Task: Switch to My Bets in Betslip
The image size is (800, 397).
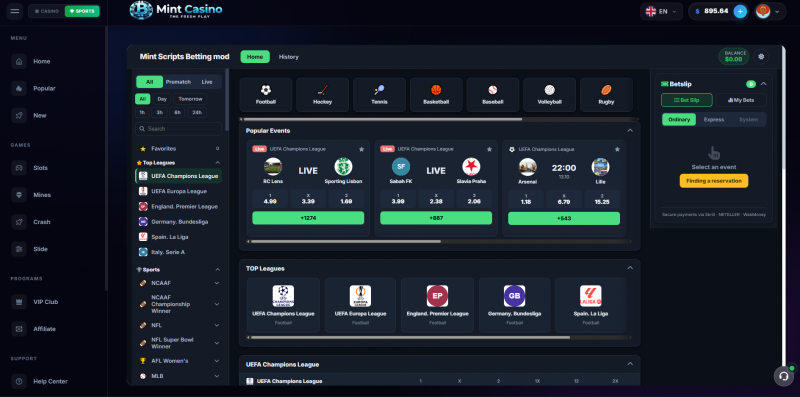Action: (741, 100)
